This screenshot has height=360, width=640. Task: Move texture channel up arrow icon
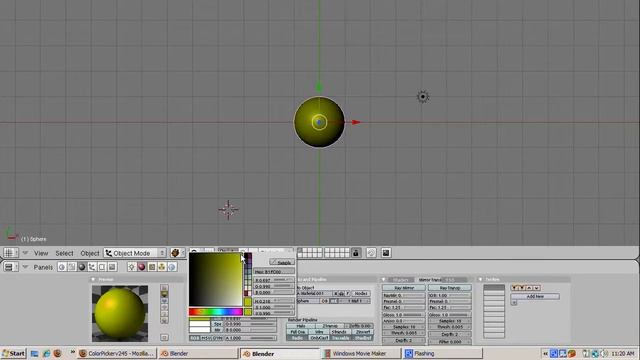click(x=529, y=288)
